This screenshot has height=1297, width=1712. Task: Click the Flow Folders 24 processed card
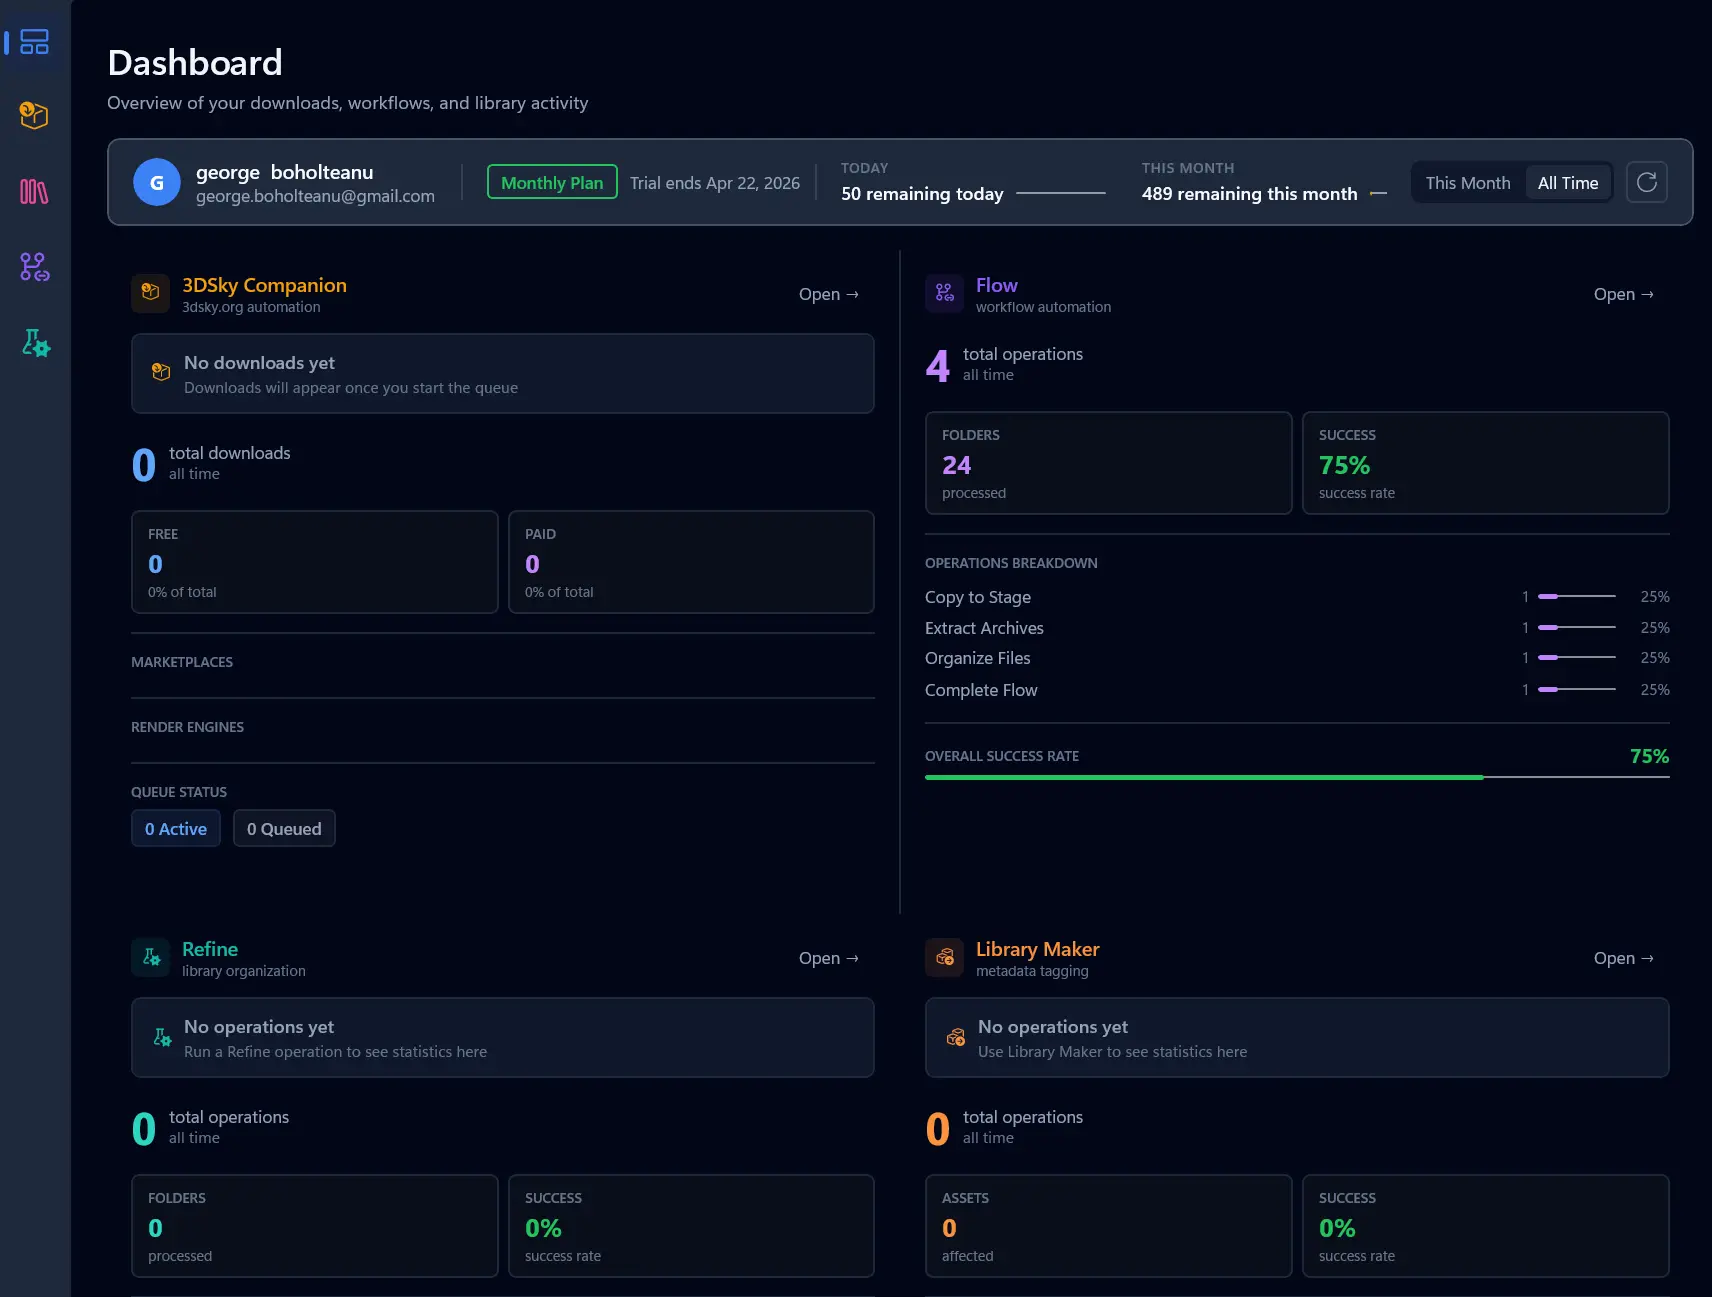tap(1108, 463)
